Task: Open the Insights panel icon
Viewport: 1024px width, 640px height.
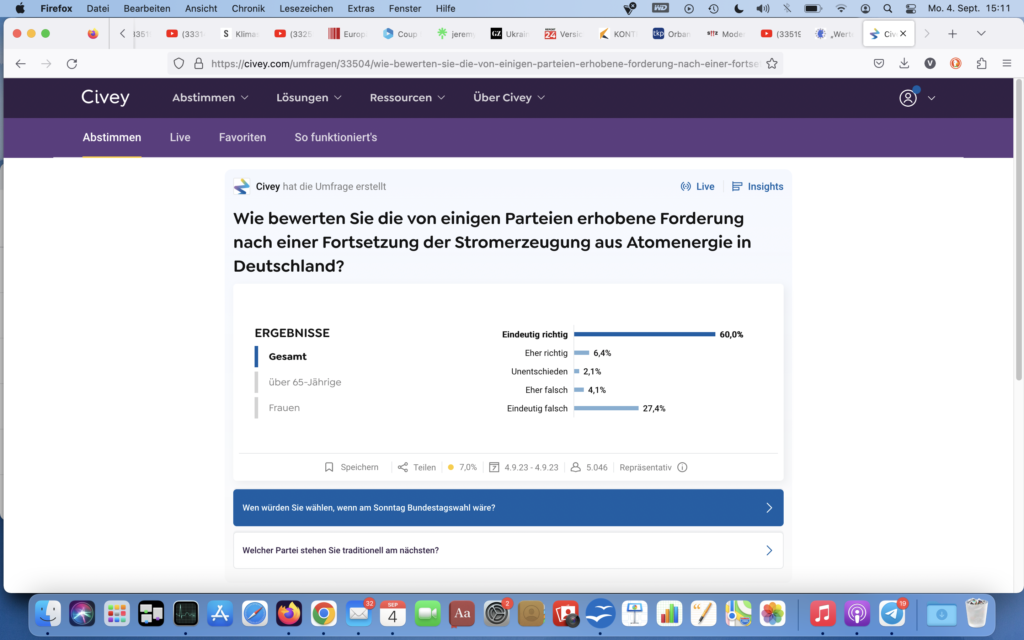Action: pyautogui.click(x=737, y=187)
